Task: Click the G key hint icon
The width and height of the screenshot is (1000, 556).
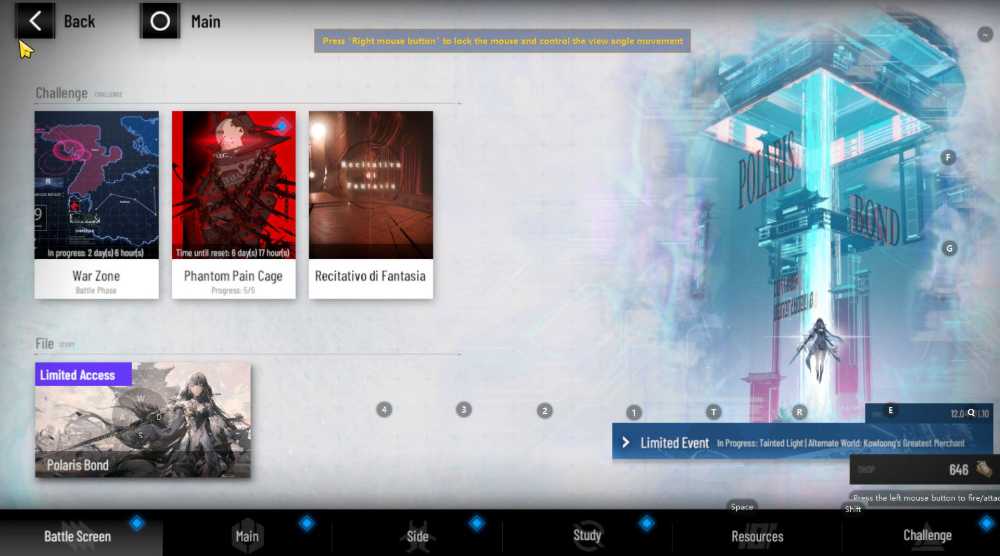Action: tap(949, 248)
